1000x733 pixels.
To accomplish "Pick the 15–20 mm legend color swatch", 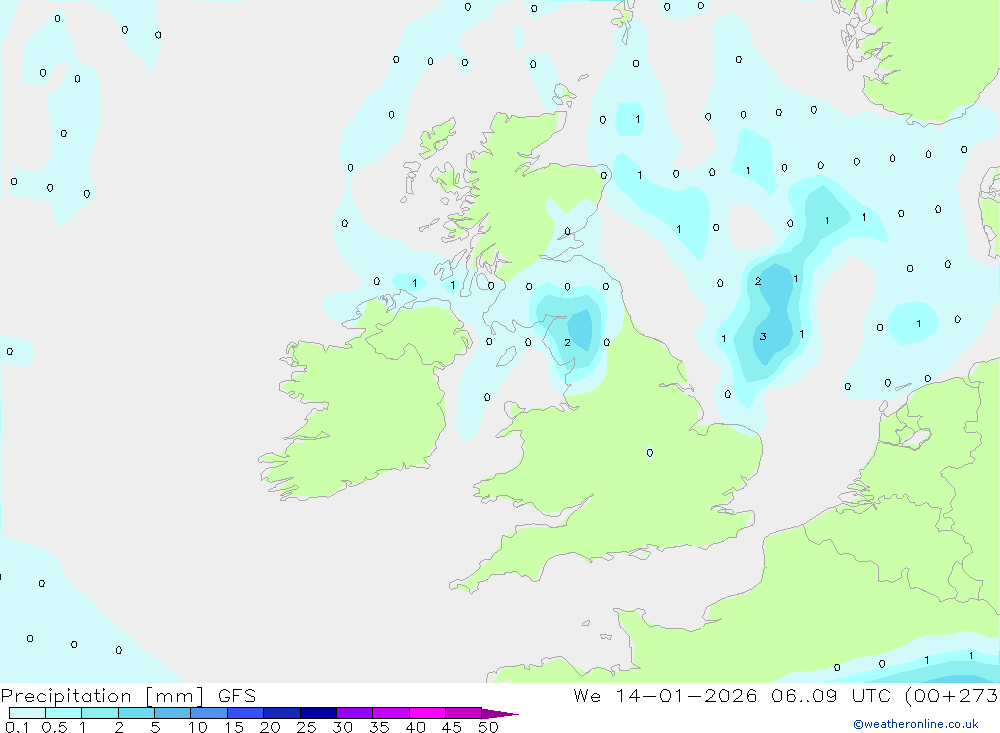I will [245, 713].
